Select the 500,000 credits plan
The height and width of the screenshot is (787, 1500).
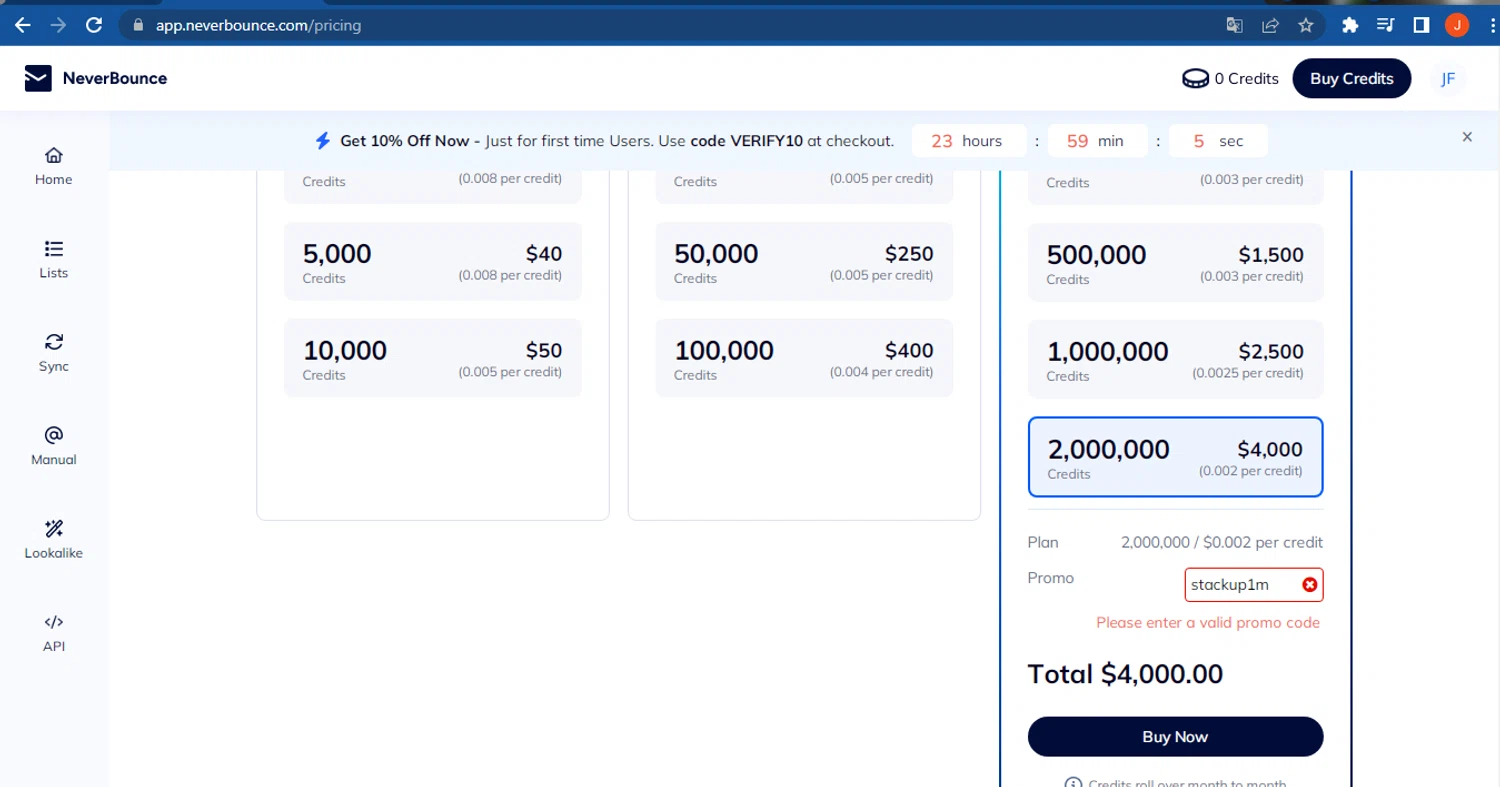tap(1175, 262)
